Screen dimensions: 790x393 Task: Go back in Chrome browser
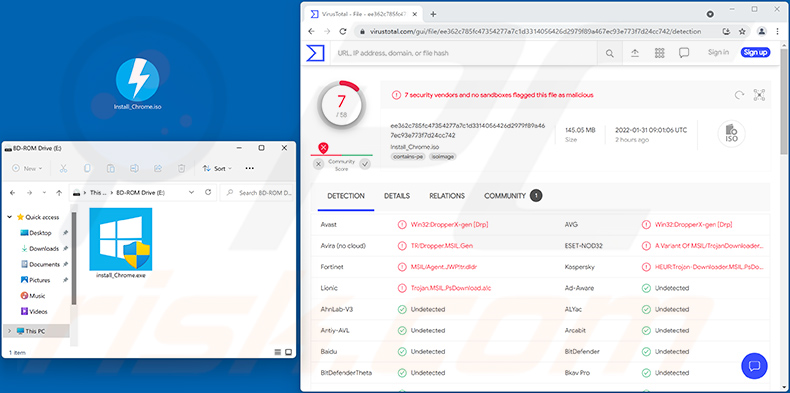click(x=311, y=31)
